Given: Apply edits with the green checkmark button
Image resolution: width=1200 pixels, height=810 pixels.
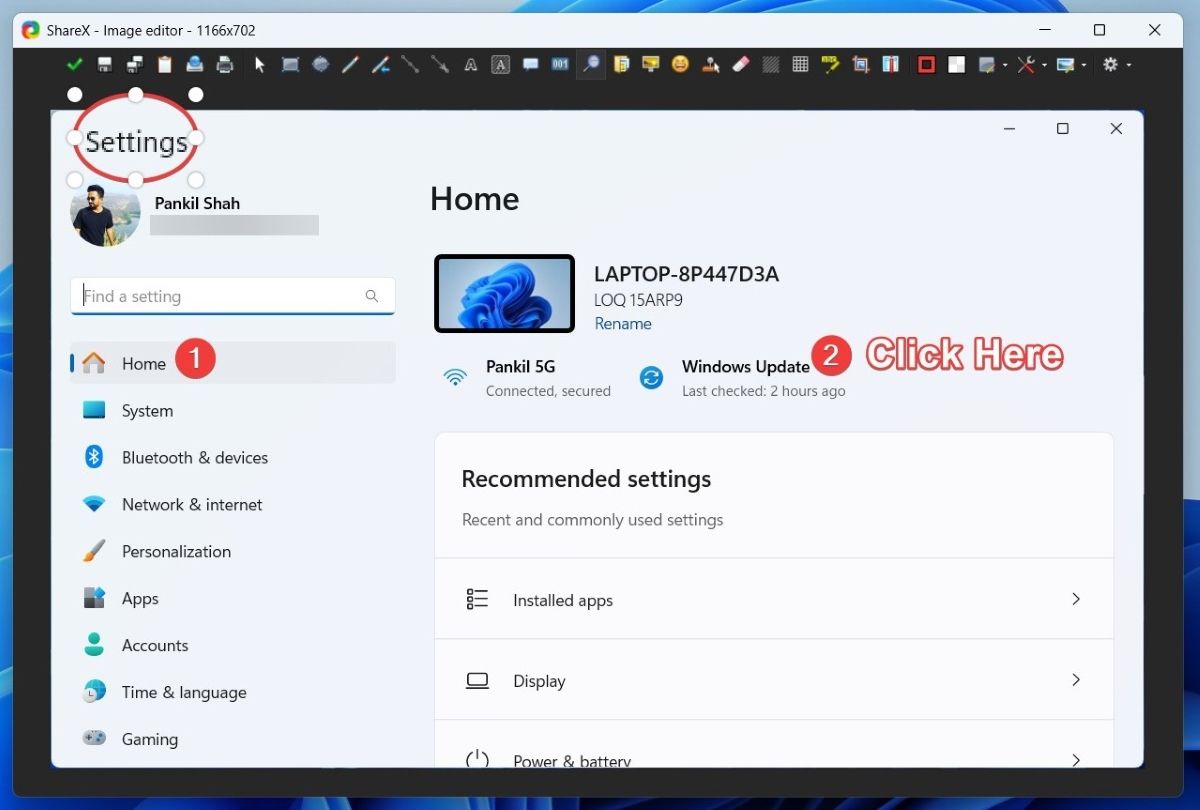Looking at the screenshot, I should coord(74,62).
